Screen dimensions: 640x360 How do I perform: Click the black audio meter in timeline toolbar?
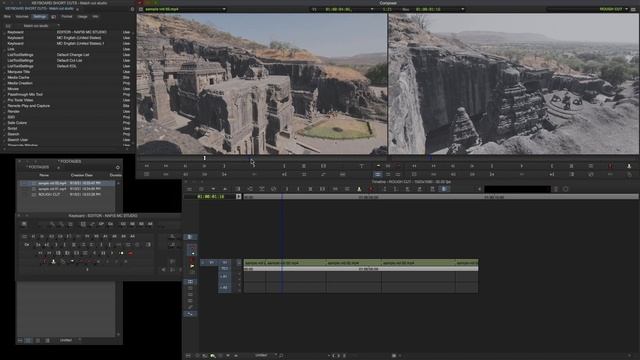[517, 189]
